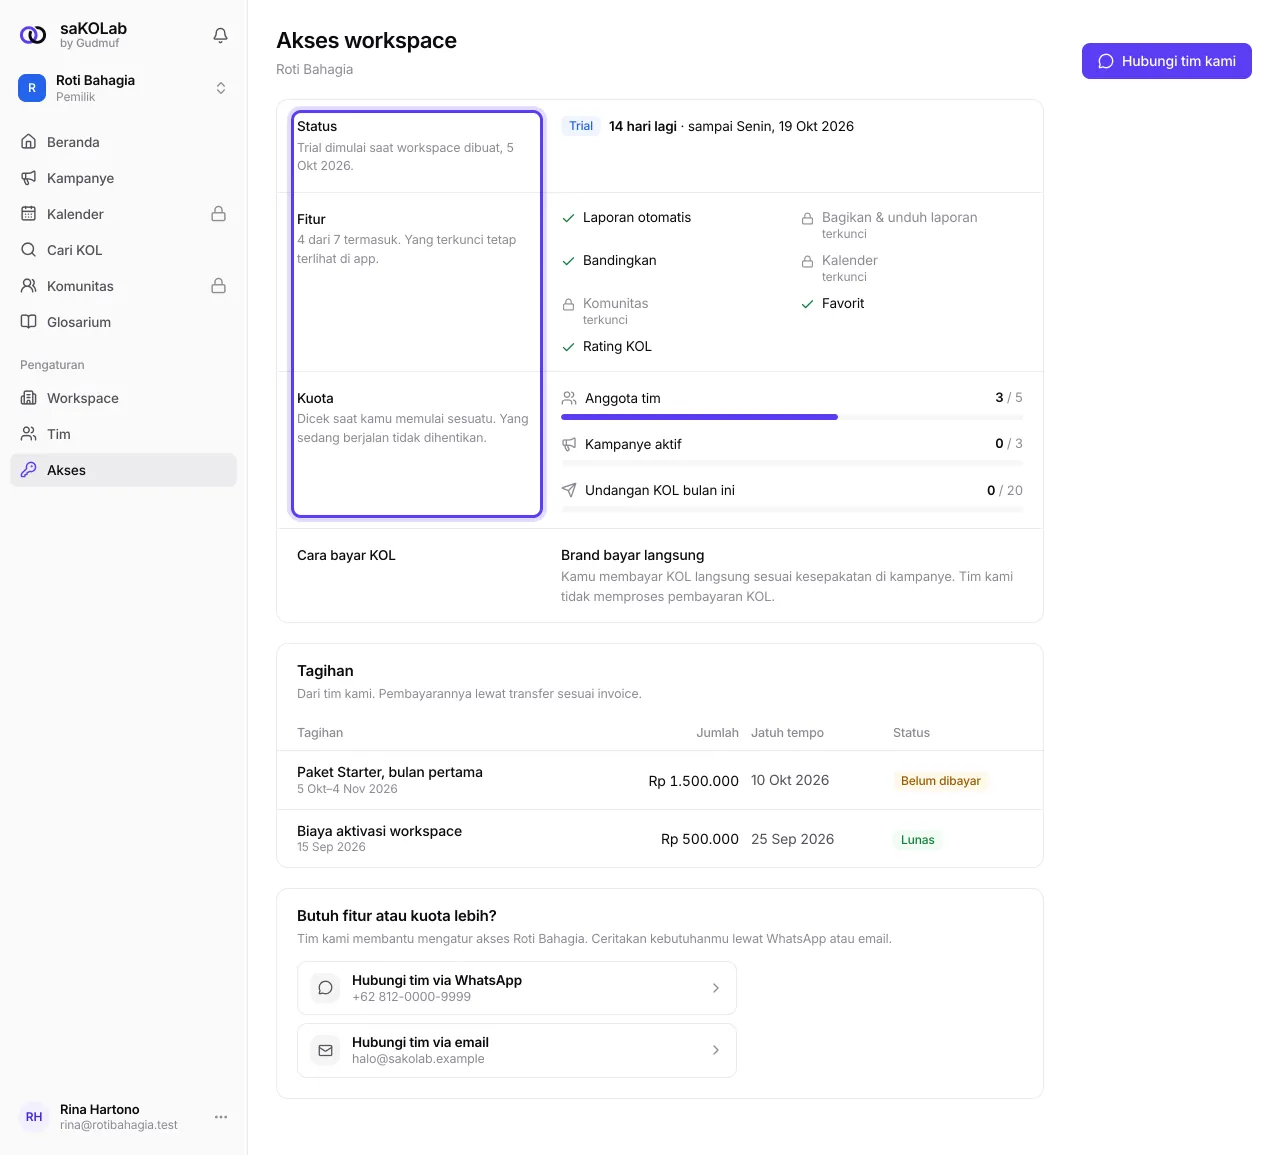
Task: Click chevron on the email contact row
Action: click(x=716, y=1050)
